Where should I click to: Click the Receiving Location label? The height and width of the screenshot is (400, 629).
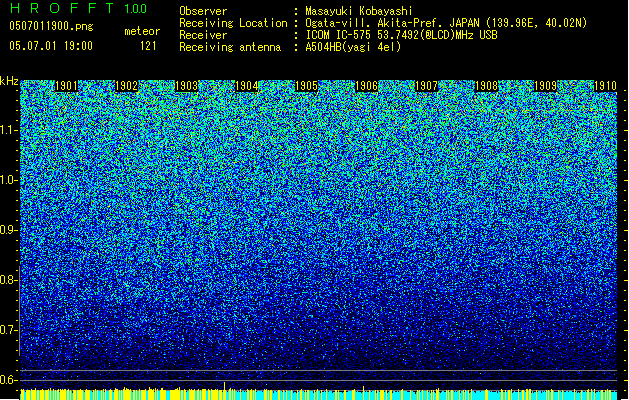click(x=233, y=23)
